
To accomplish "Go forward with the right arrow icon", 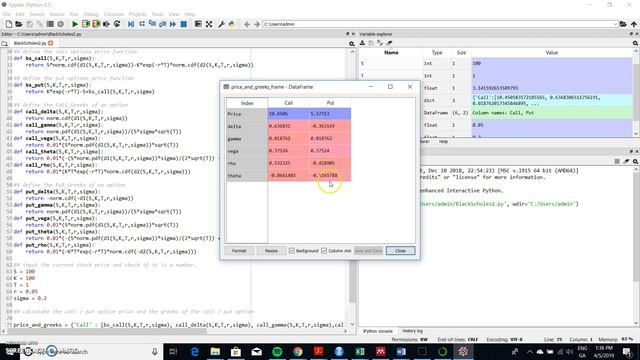I will click(x=257, y=24).
